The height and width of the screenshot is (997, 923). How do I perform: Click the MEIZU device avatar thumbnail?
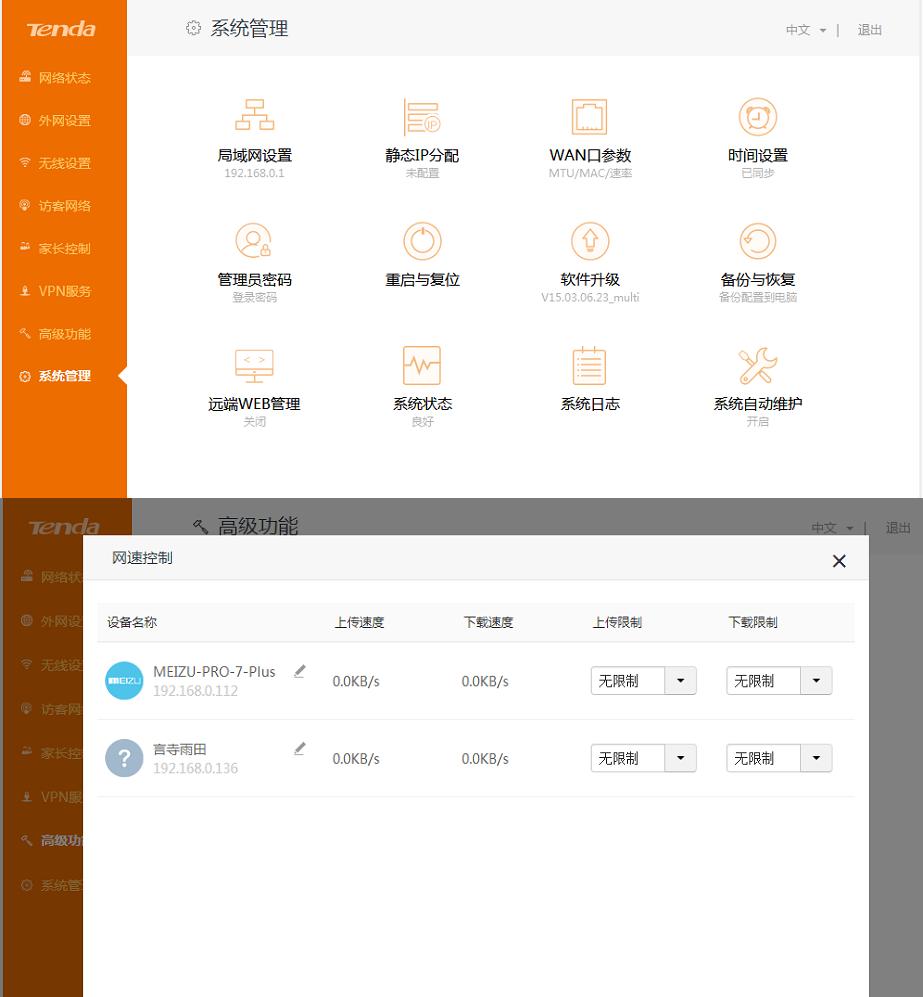(124, 680)
